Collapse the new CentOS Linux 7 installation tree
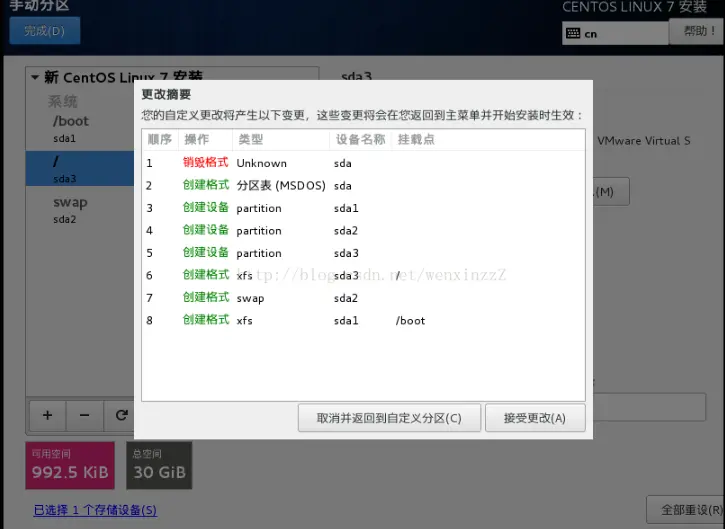 [x=35, y=77]
